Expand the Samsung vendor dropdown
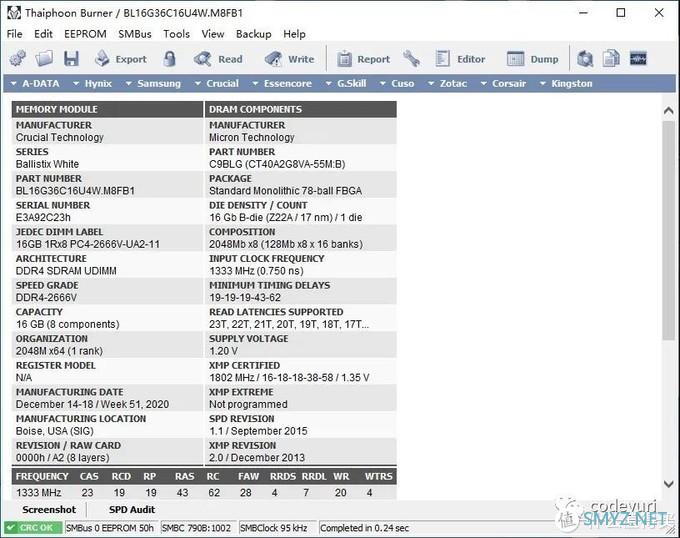Screen dimensions: 680x538 coord(153,84)
